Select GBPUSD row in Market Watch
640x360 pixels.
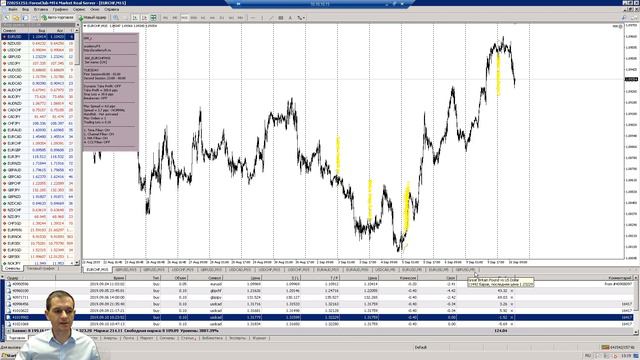tap(37, 57)
